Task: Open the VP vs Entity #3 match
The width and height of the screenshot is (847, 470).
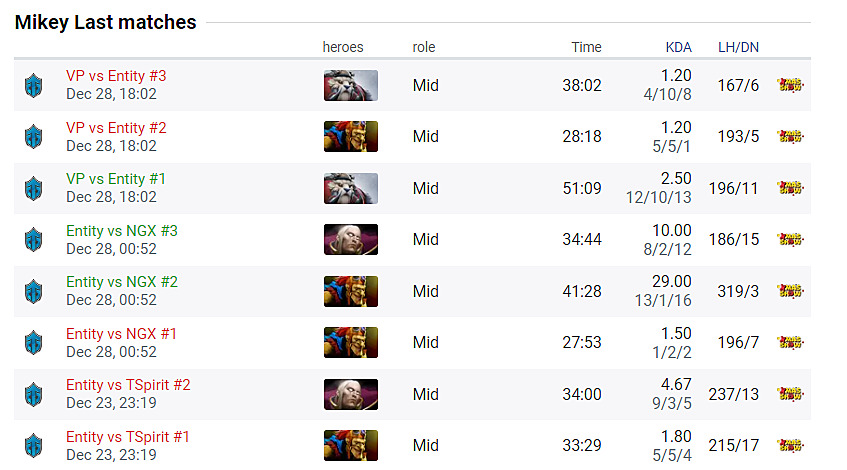Action: tap(116, 76)
